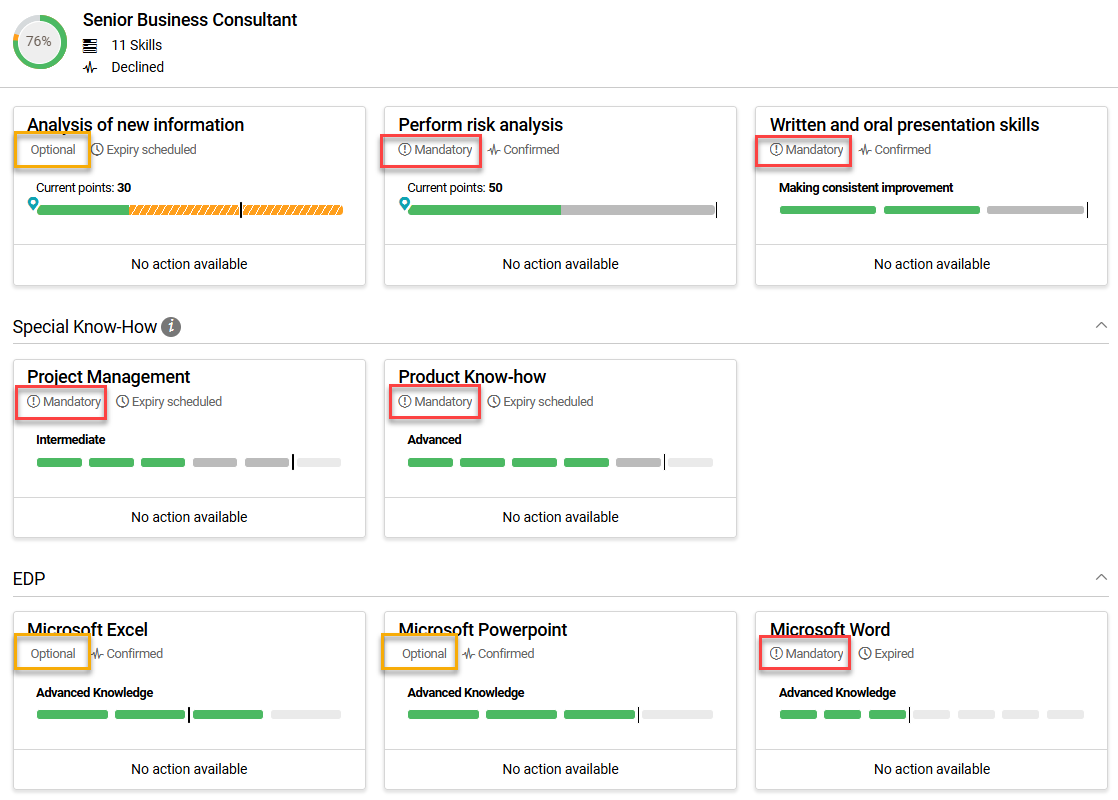Click the Confirmed icon on Microsoft Powerpoint
The height and width of the screenshot is (800, 1118).
click(x=470, y=653)
